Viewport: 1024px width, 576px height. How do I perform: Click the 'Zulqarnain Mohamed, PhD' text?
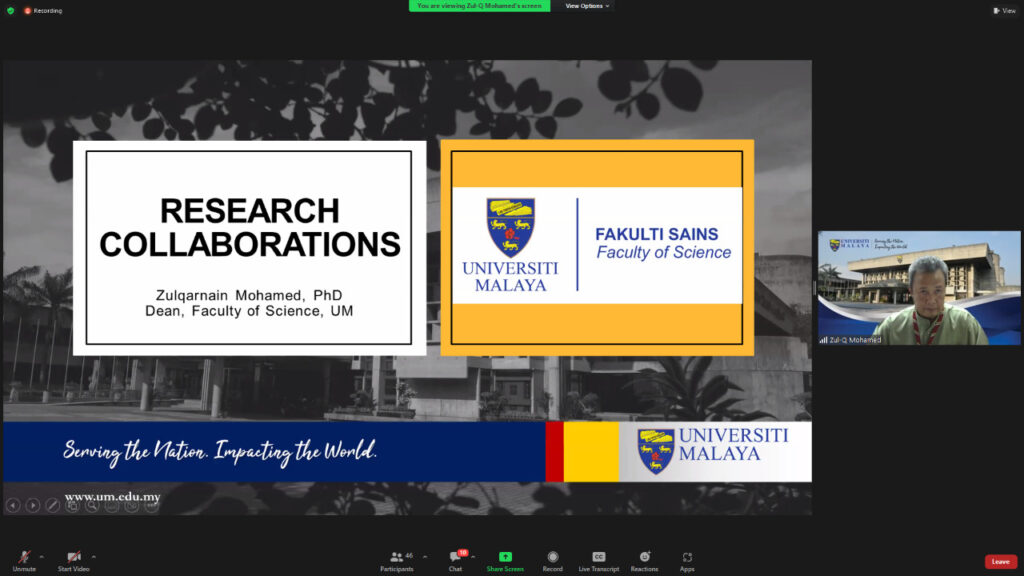[249, 295]
